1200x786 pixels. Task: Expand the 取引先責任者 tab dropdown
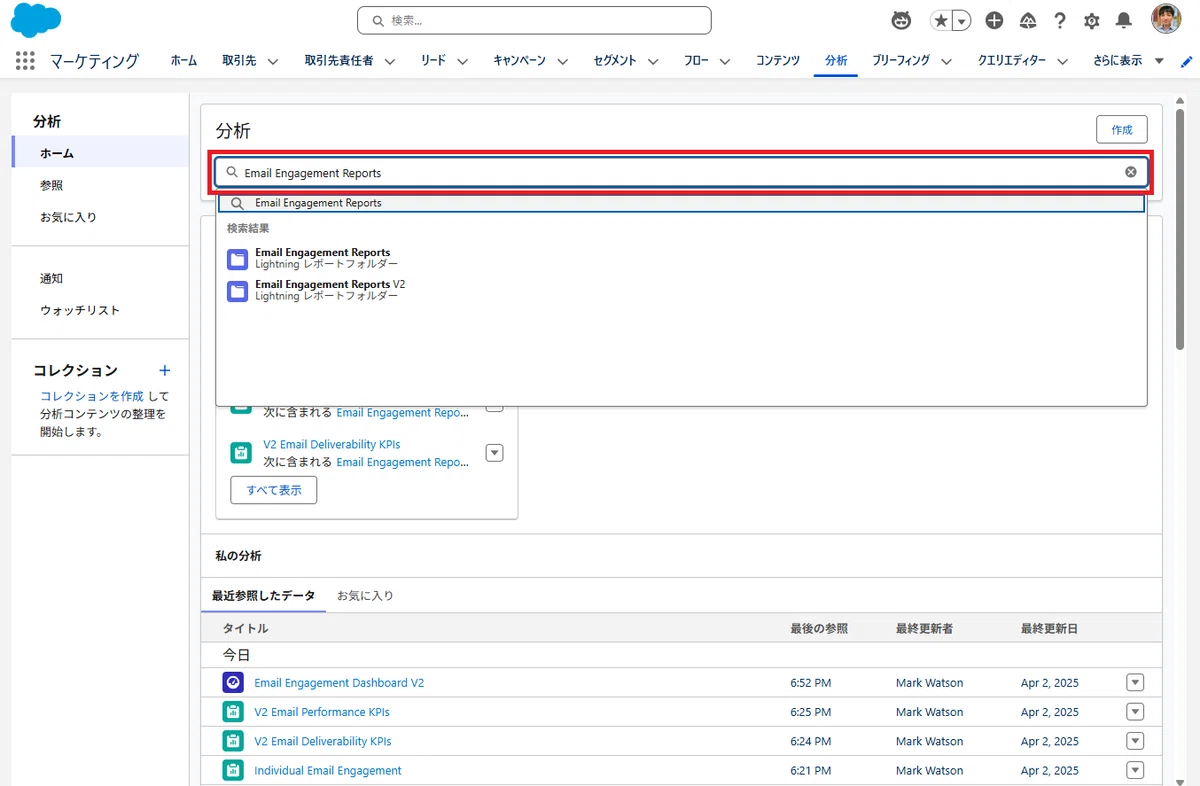coord(389,61)
